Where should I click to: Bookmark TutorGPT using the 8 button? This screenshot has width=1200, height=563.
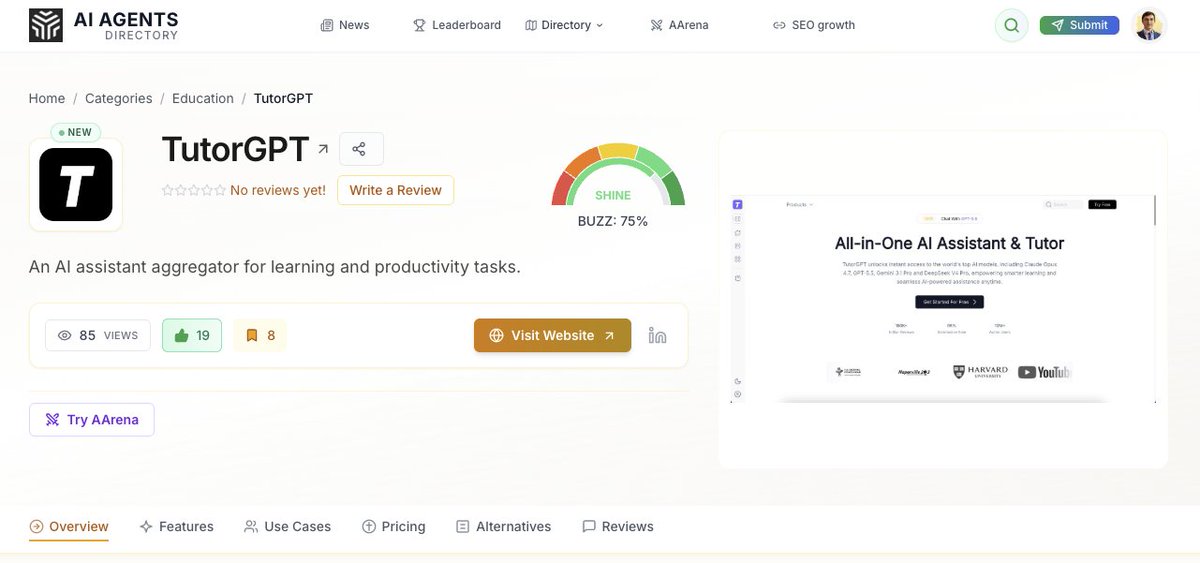(260, 335)
